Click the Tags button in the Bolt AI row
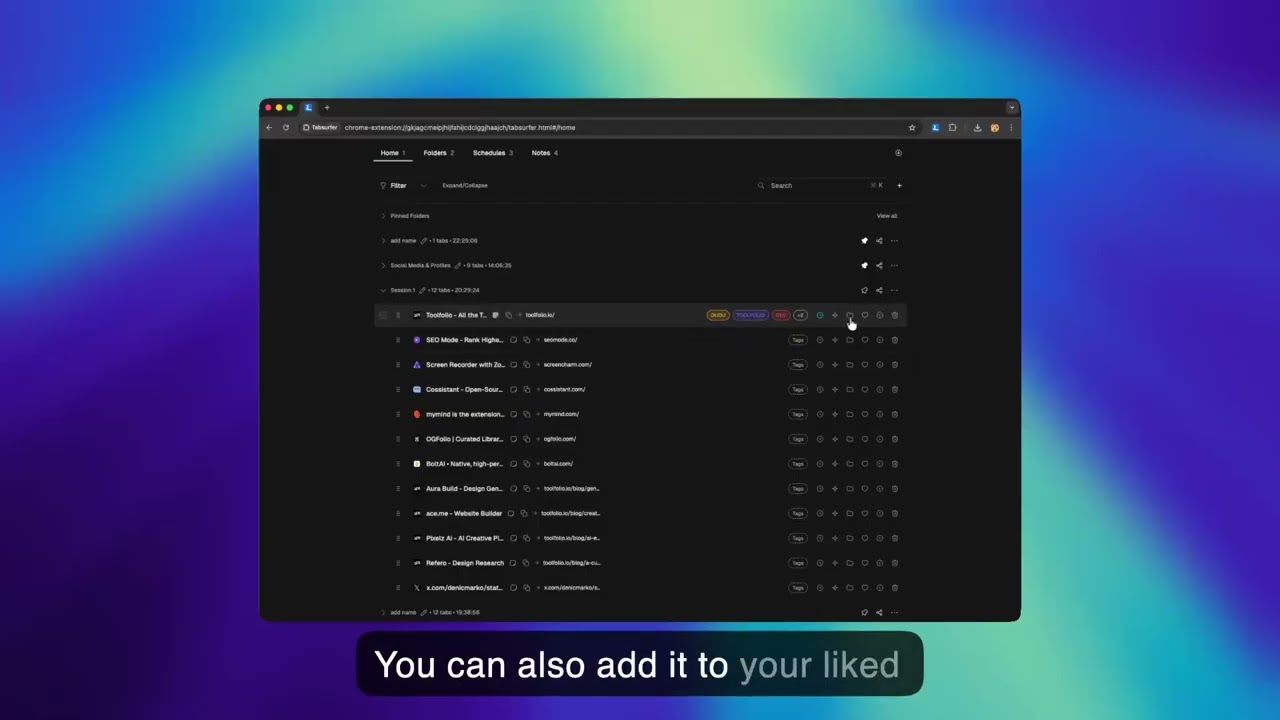The height and width of the screenshot is (720, 1280). tap(798, 464)
